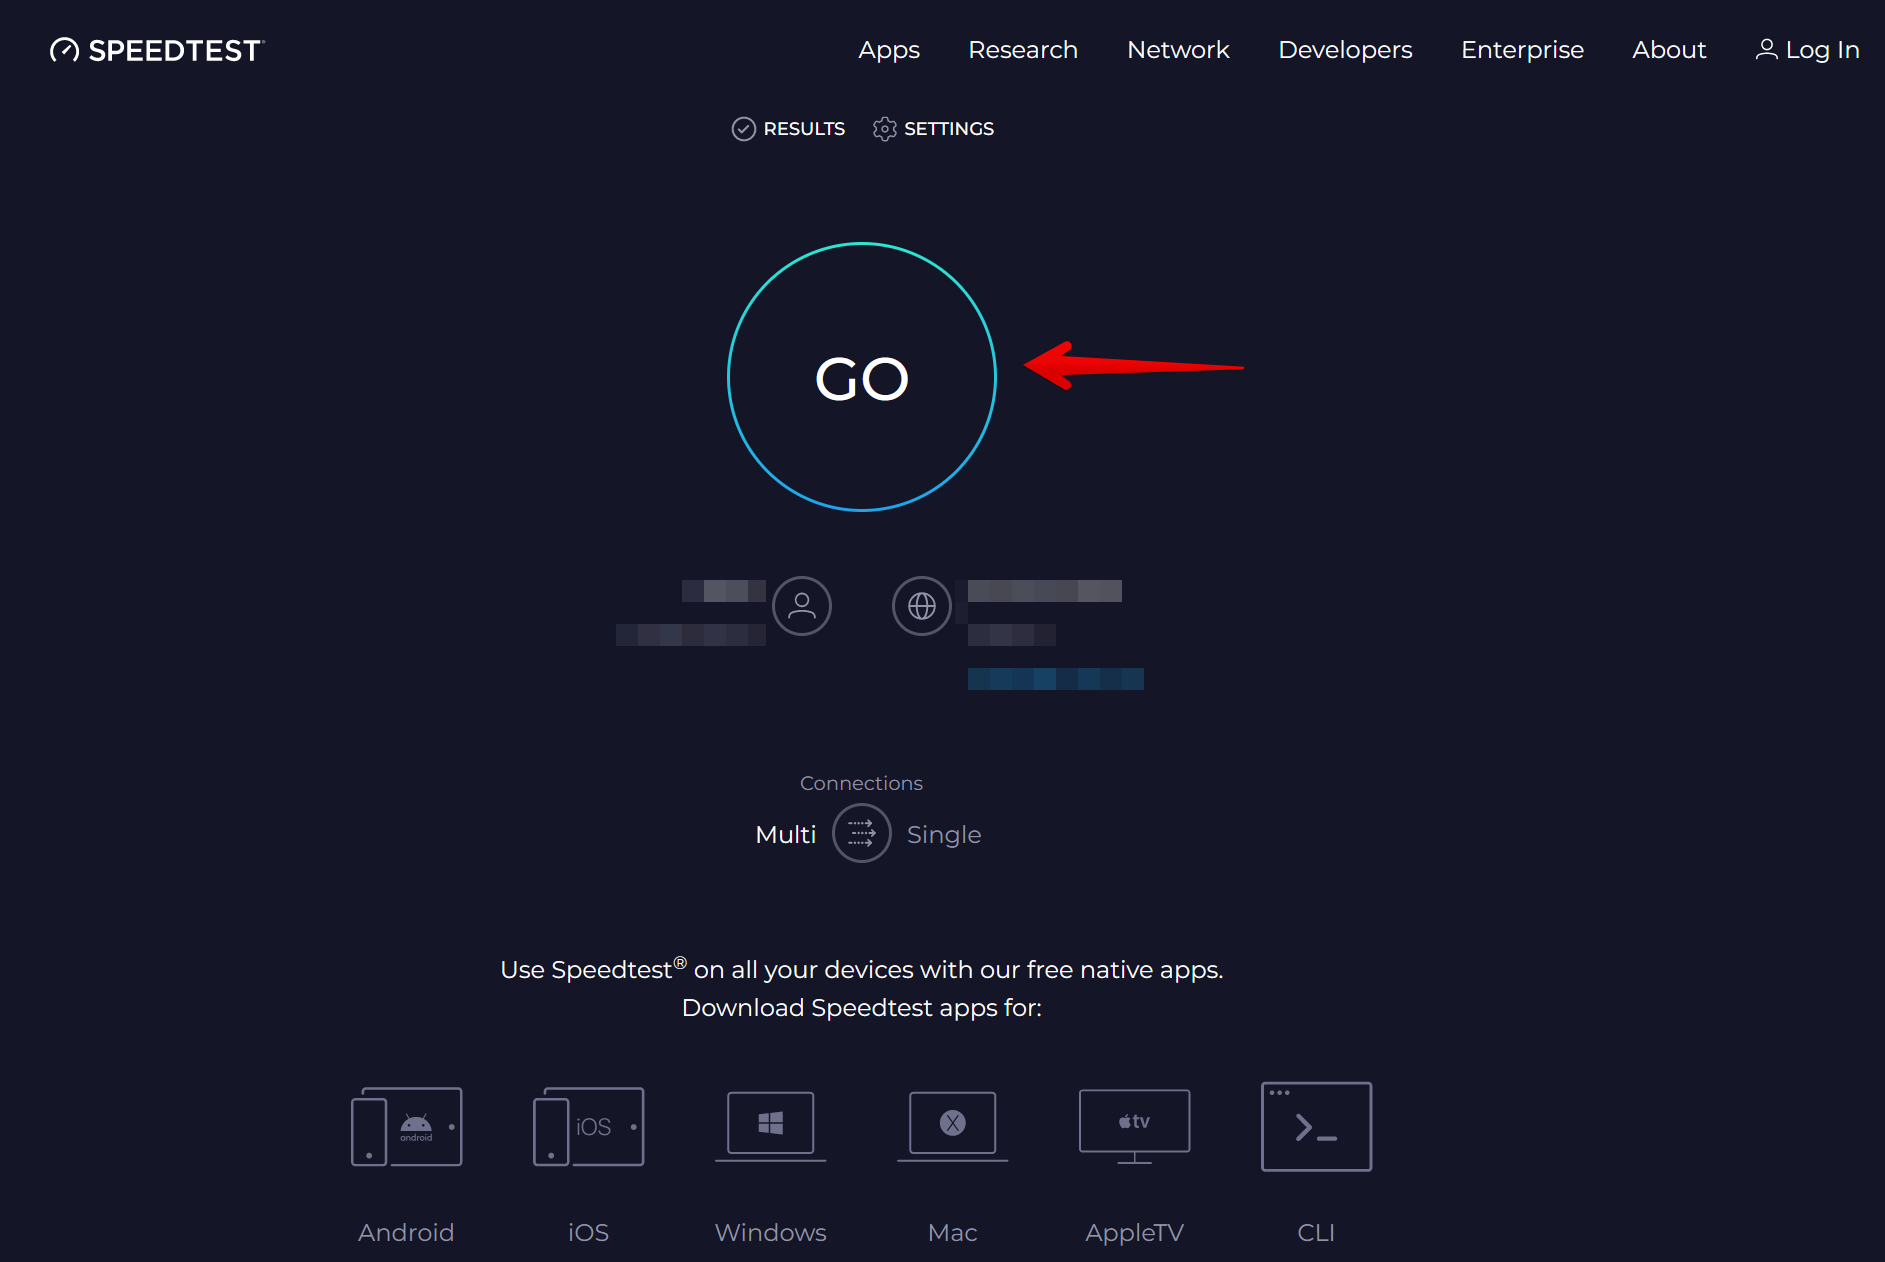Open the Enterprise menu

tap(1522, 50)
